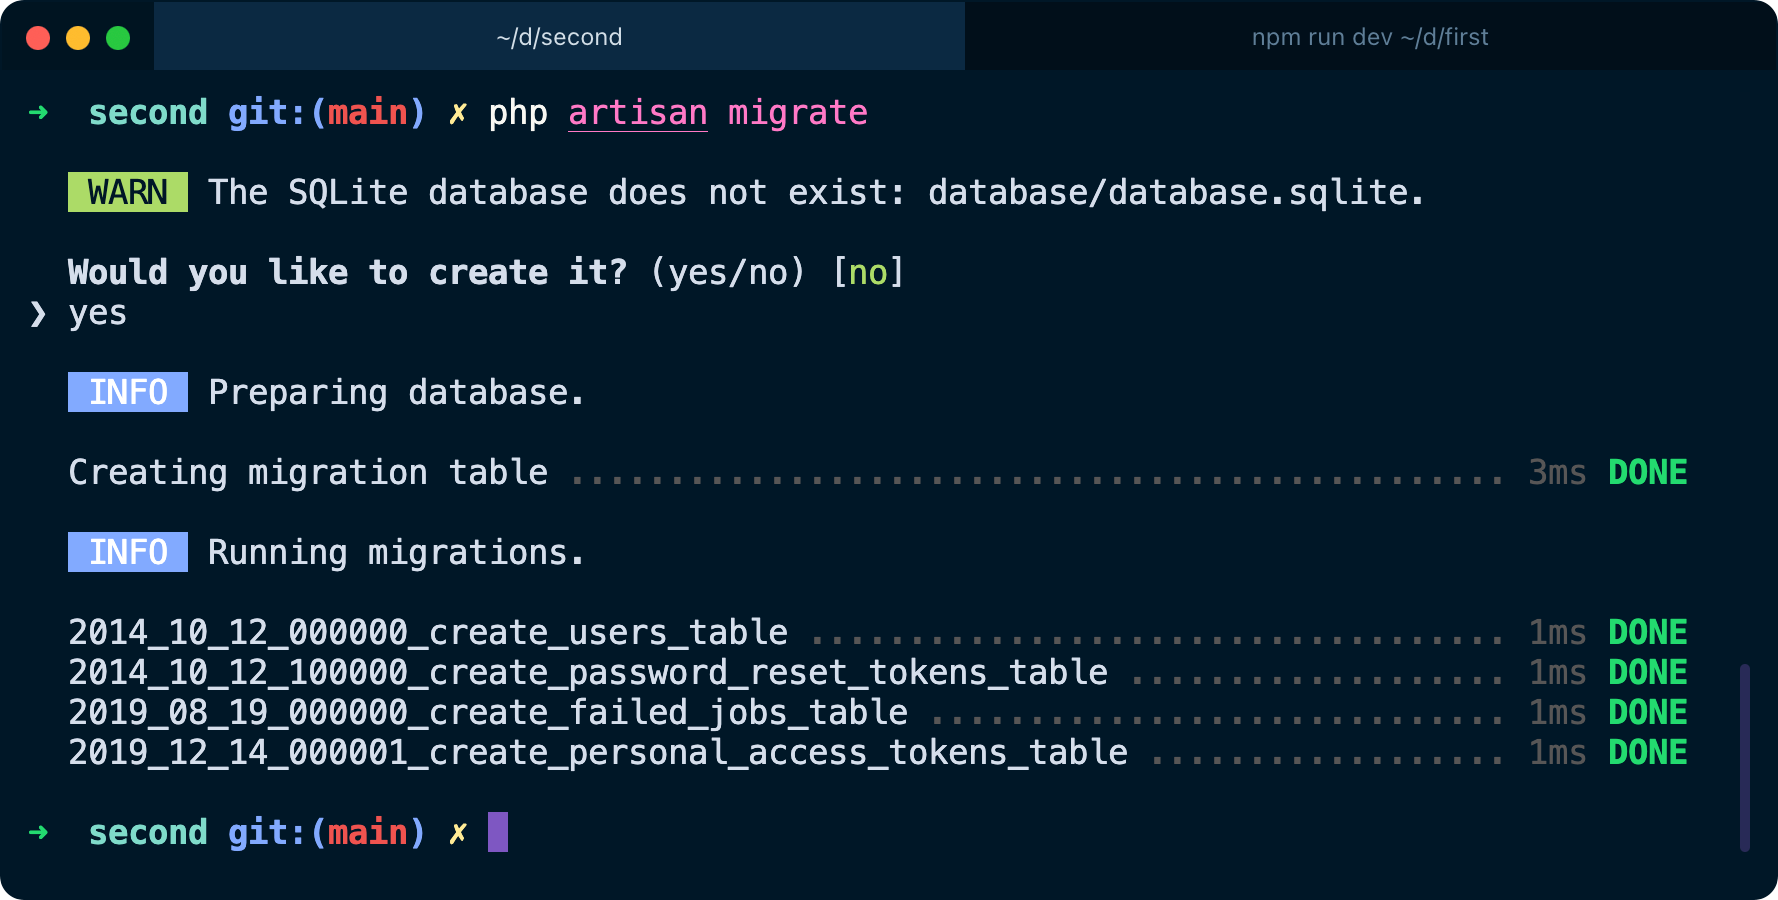Switch to the "~/d/second" tab

coord(559,37)
